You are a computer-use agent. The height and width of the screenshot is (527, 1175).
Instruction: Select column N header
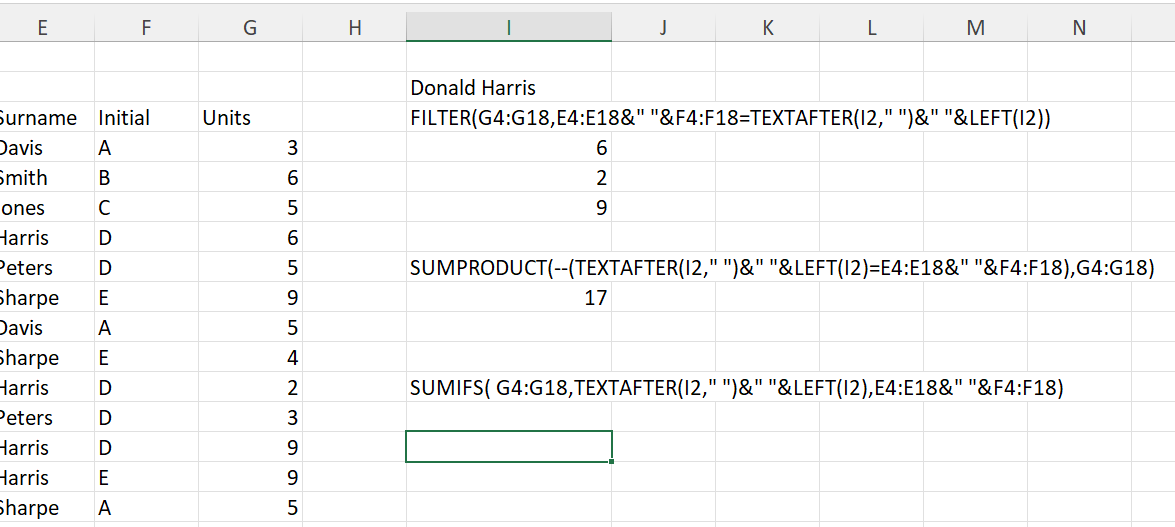tap(1079, 28)
